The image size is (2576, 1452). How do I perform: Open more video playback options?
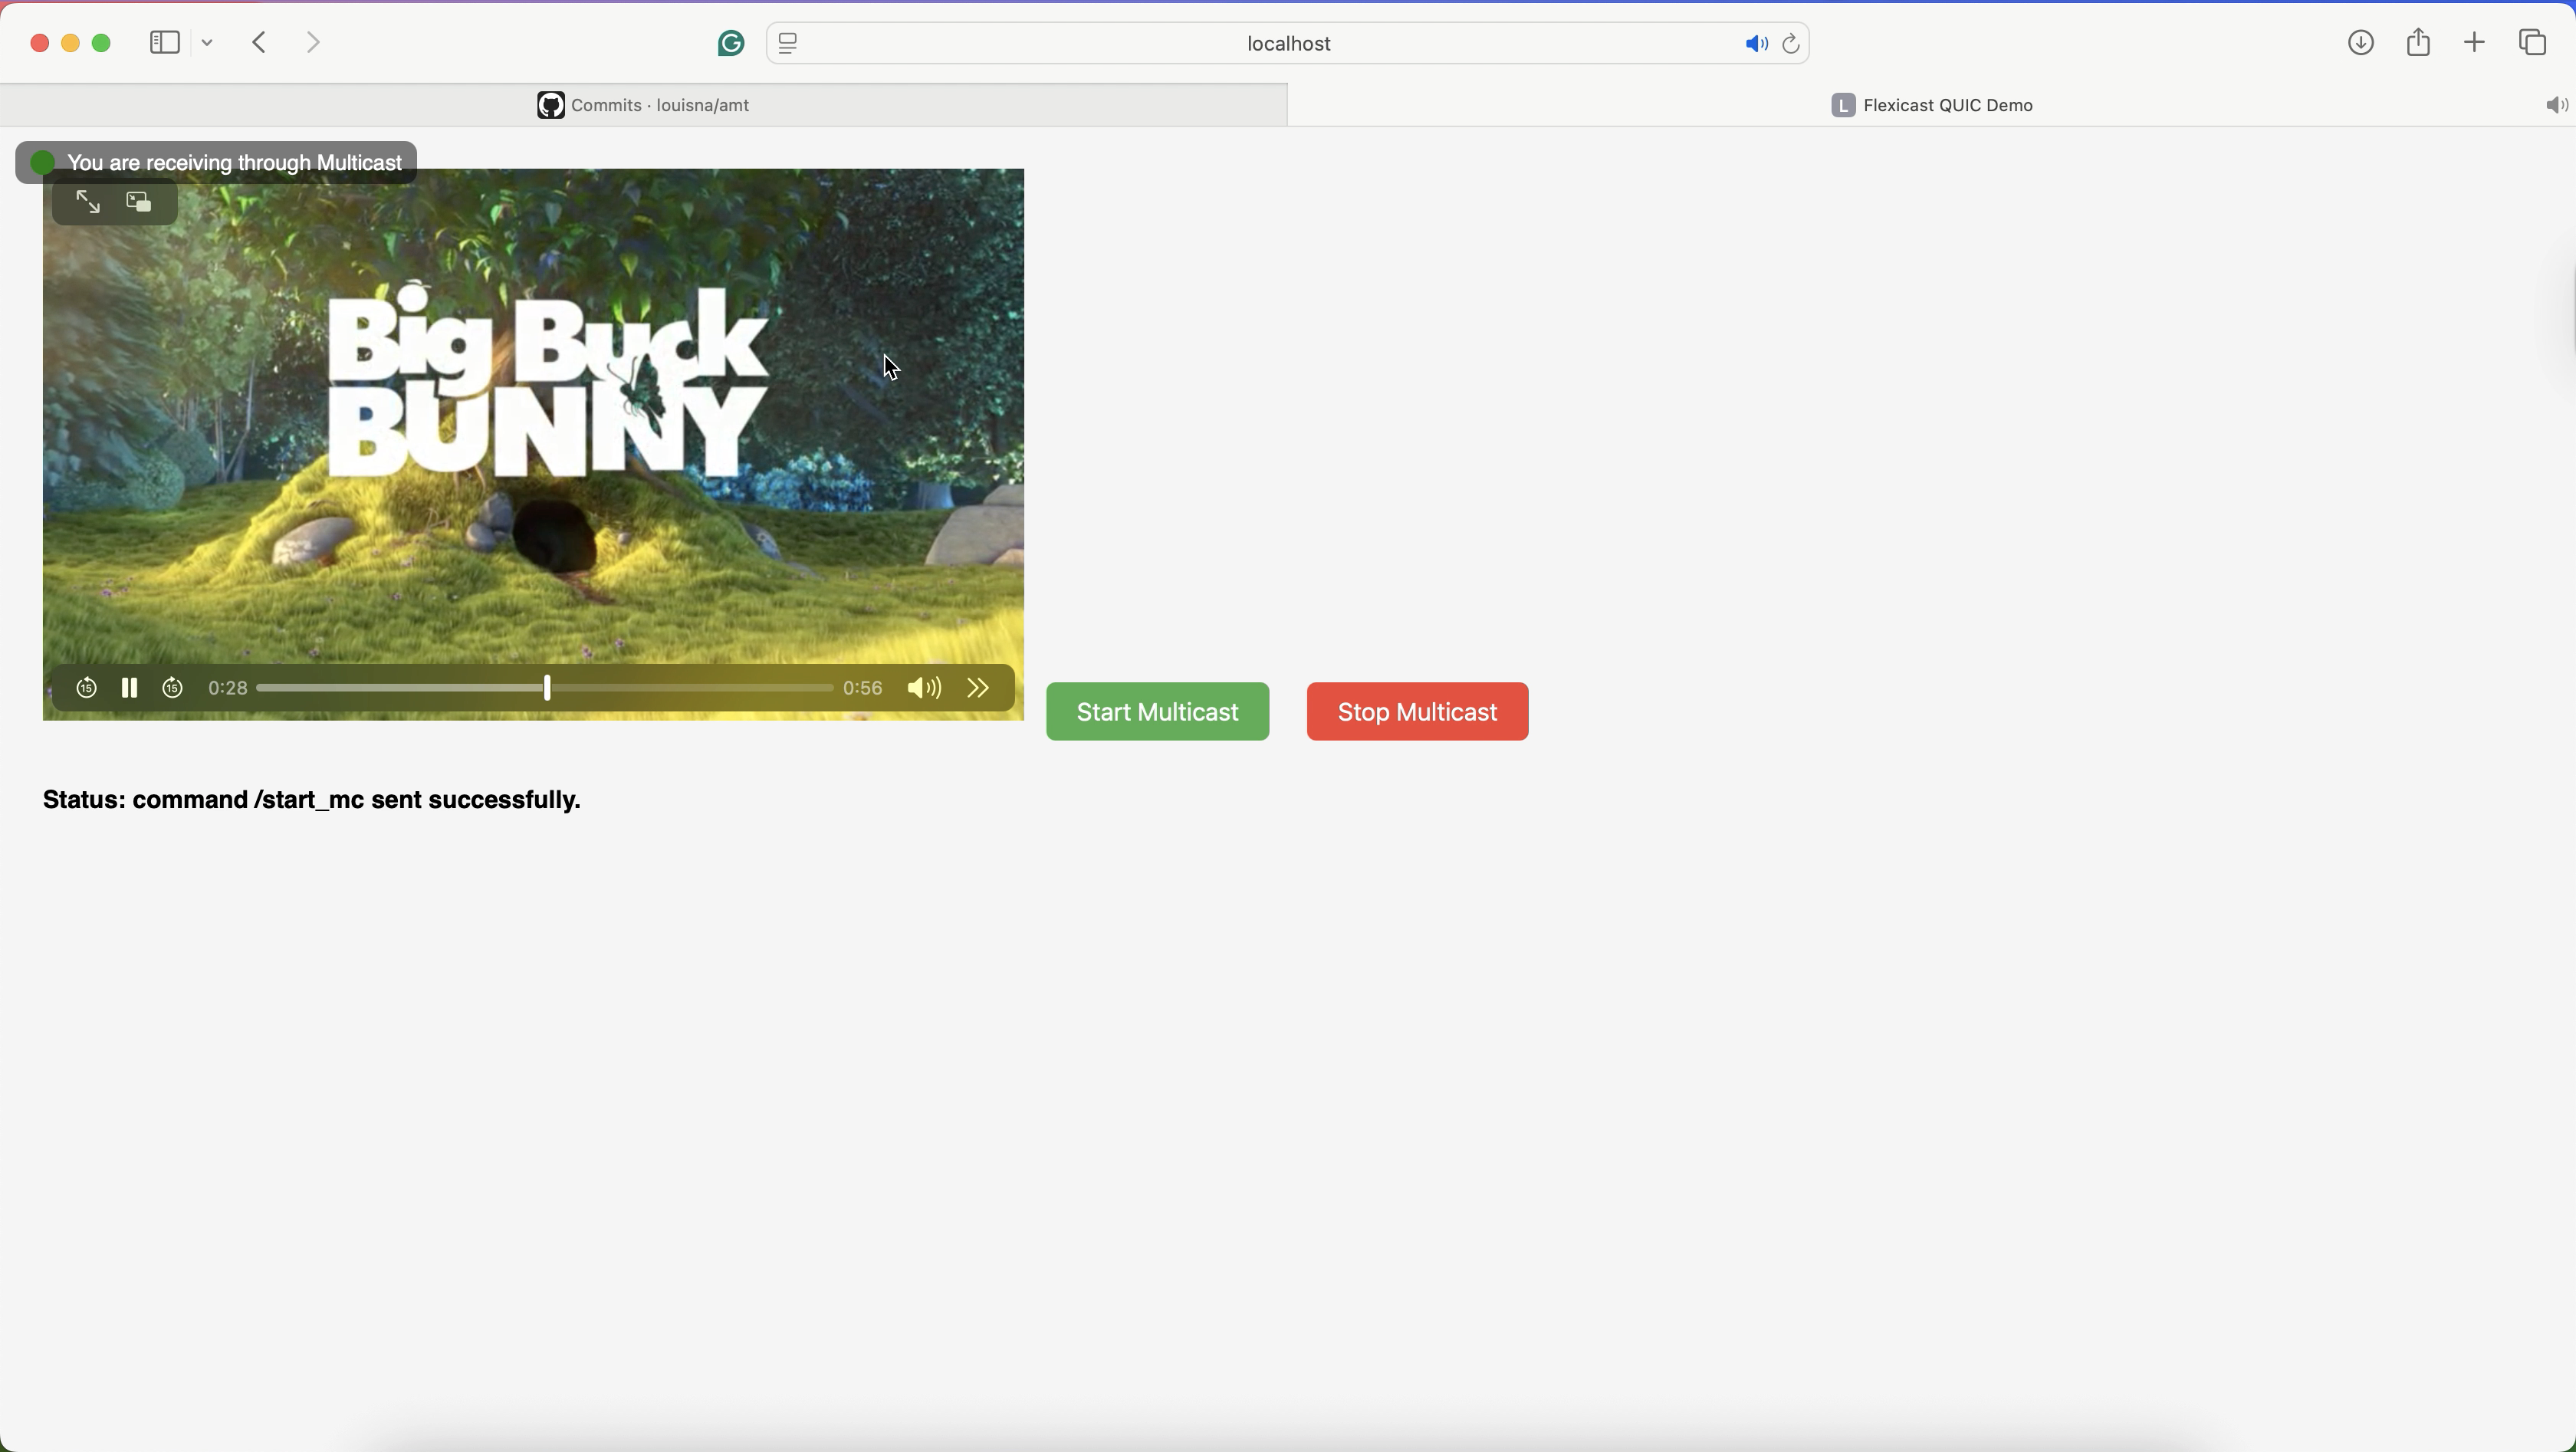tap(979, 688)
